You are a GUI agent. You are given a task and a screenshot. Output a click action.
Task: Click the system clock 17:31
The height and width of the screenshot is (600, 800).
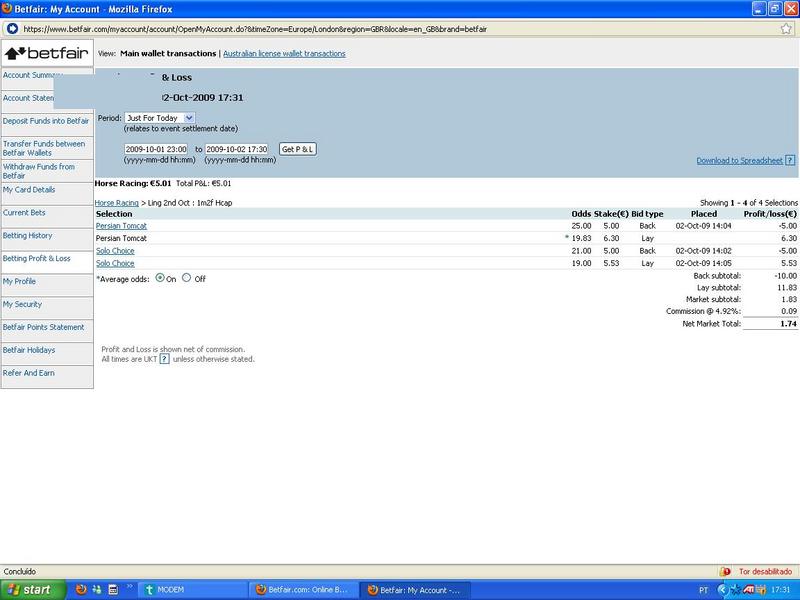(x=781, y=590)
